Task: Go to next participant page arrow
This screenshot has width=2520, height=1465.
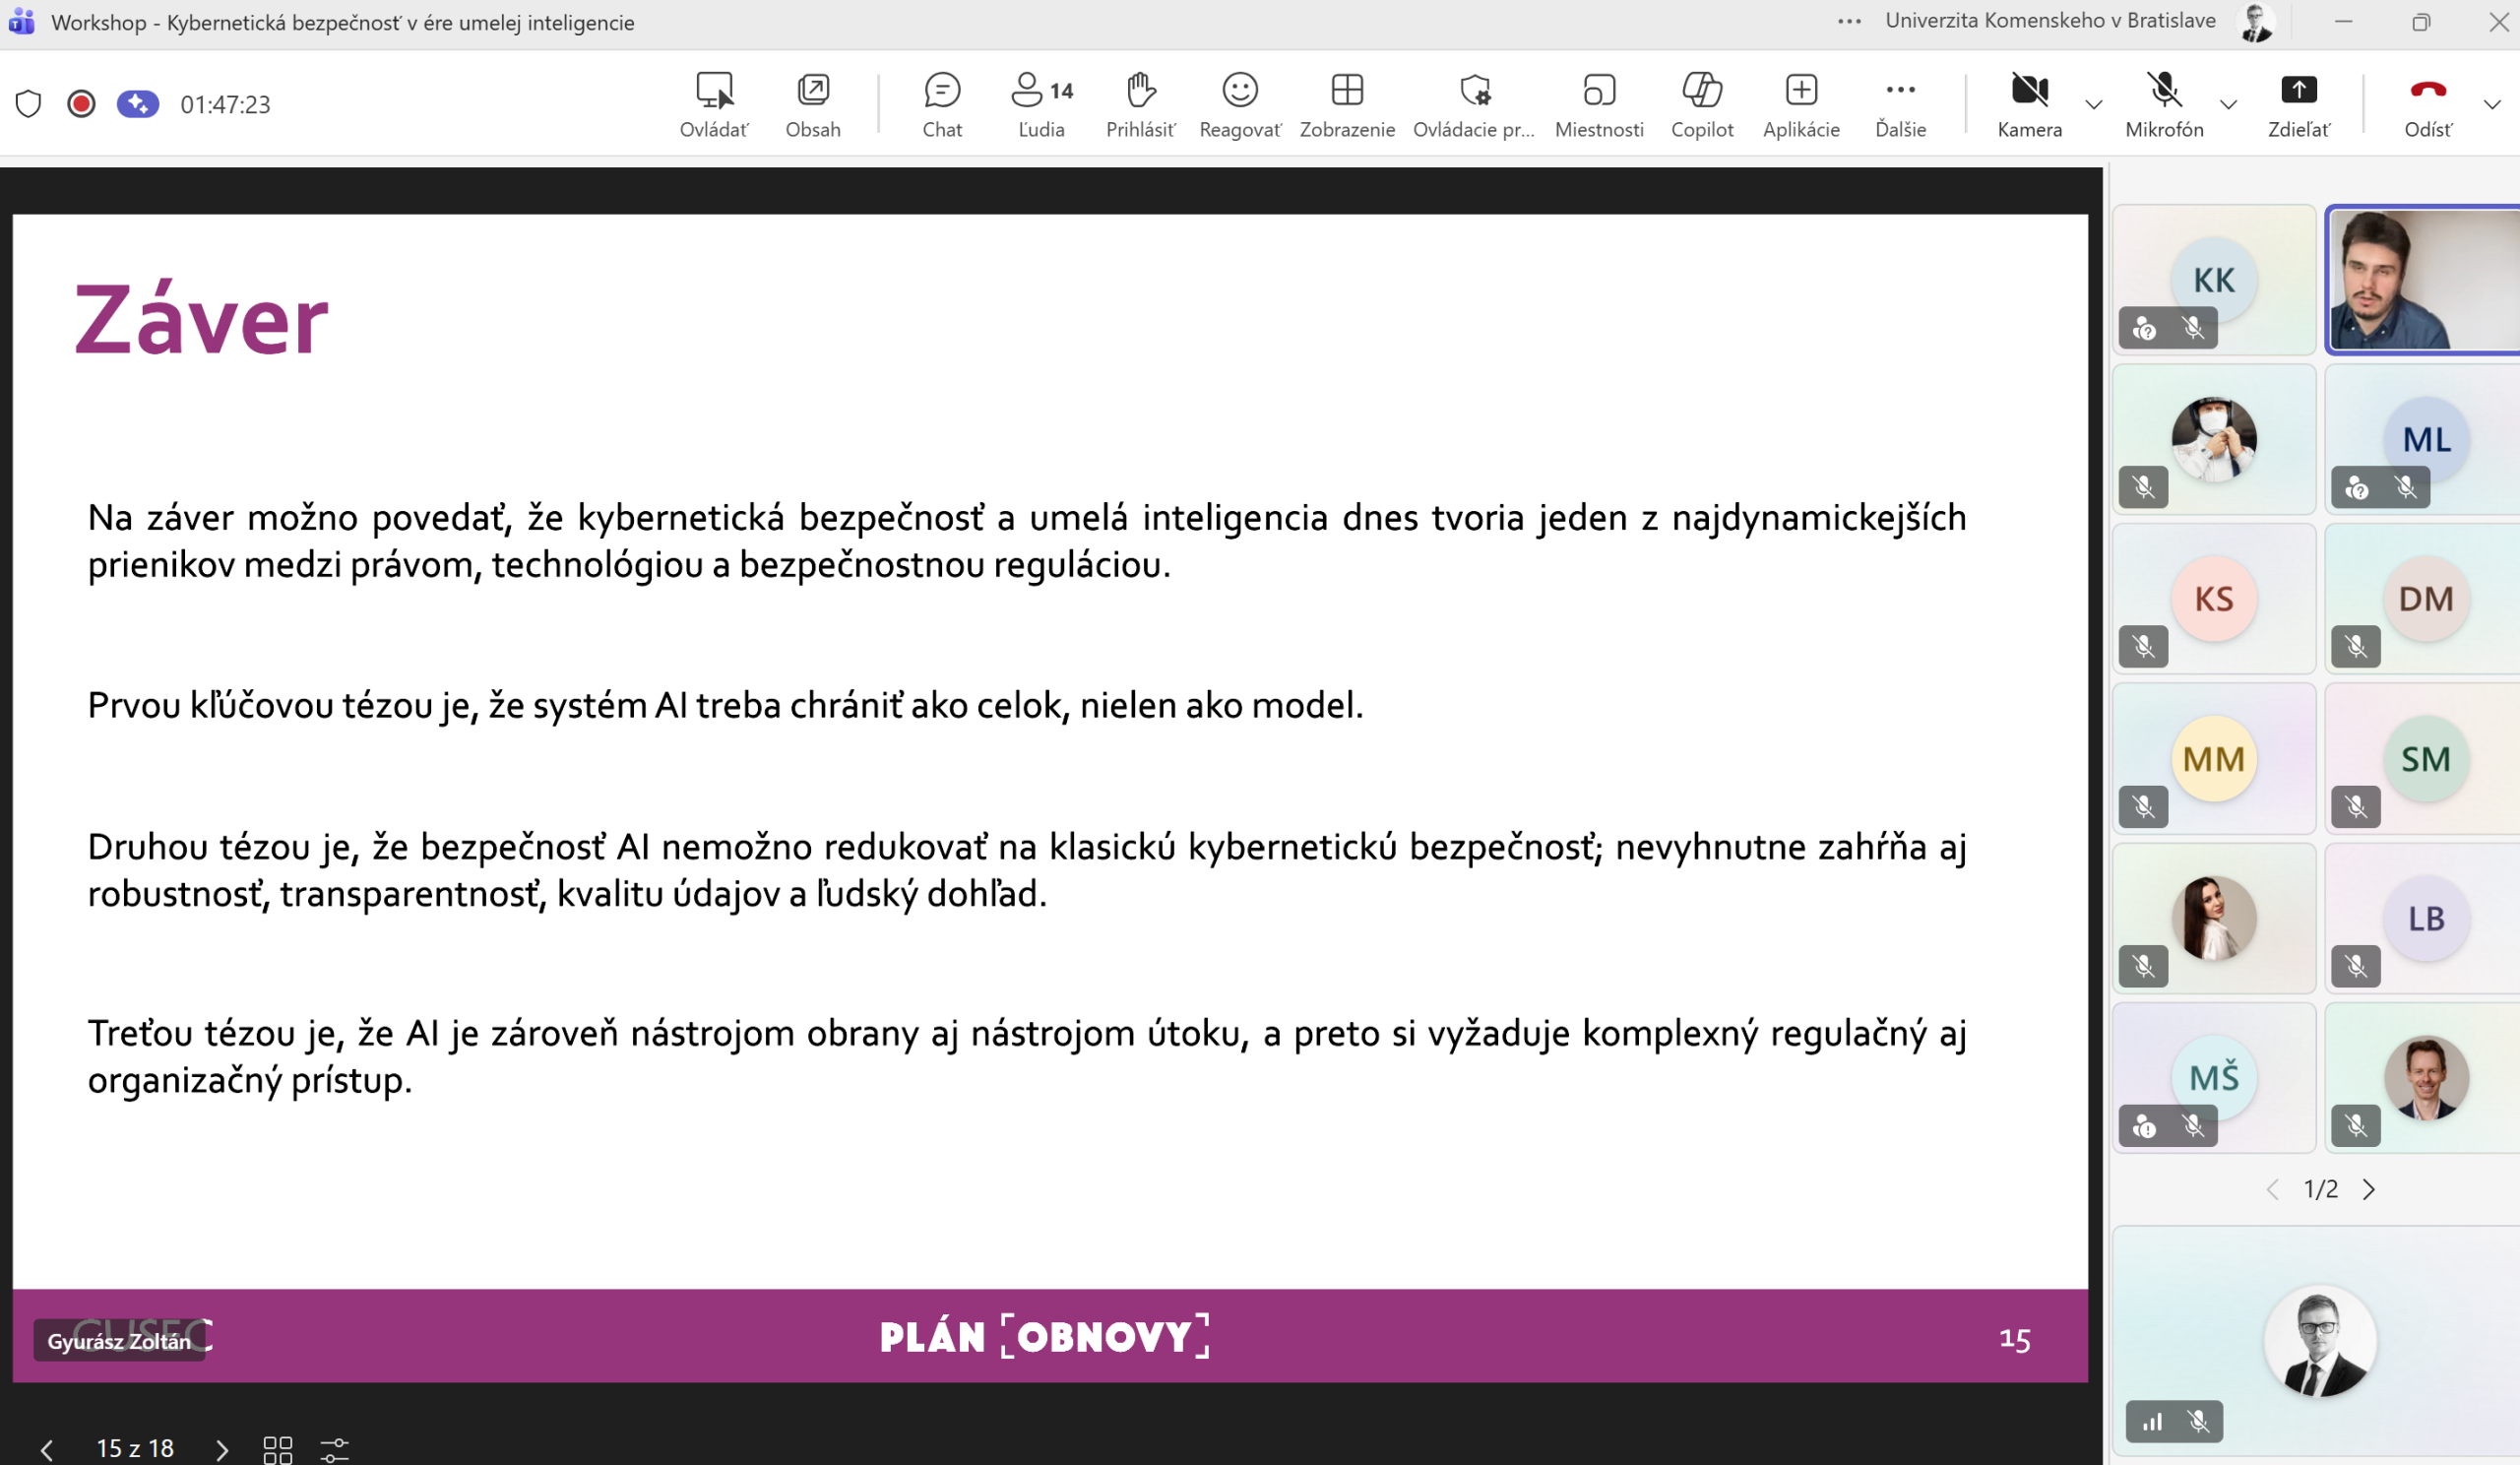Action: 2368,1189
